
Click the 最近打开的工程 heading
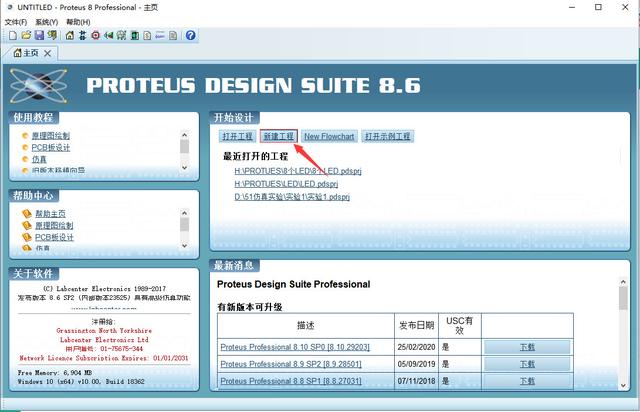coord(256,156)
